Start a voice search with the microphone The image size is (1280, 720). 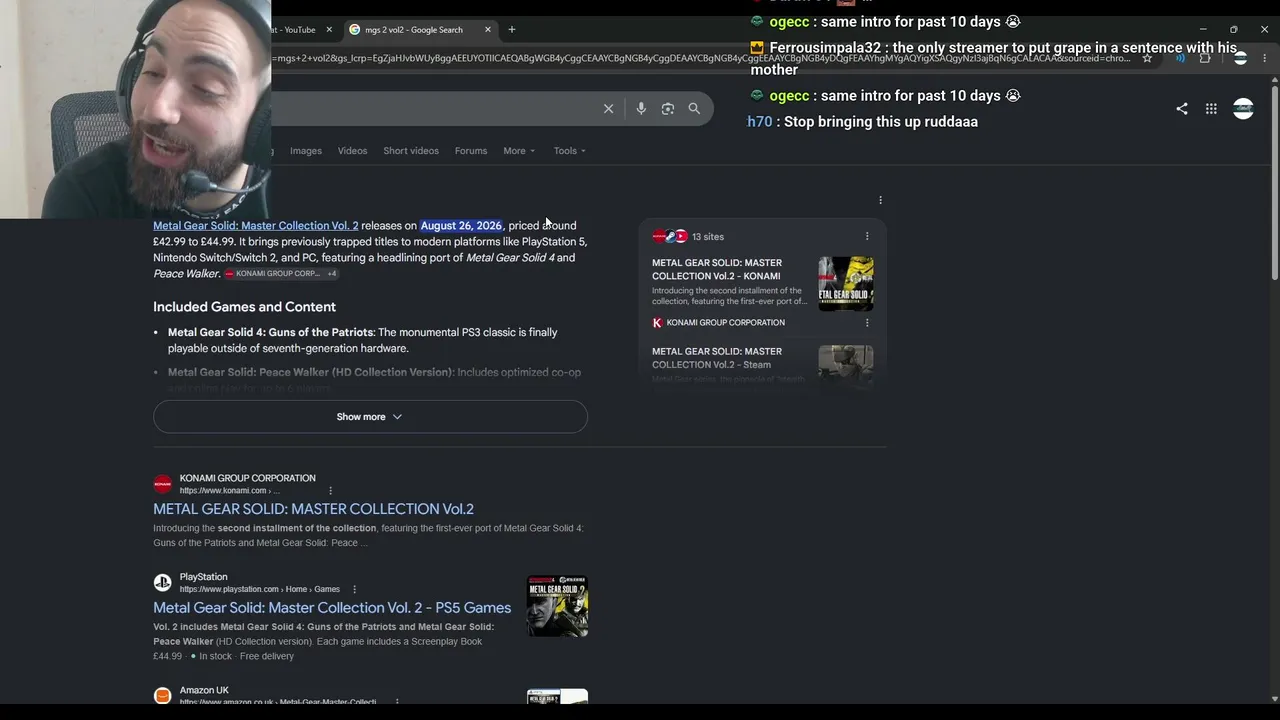(641, 109)
